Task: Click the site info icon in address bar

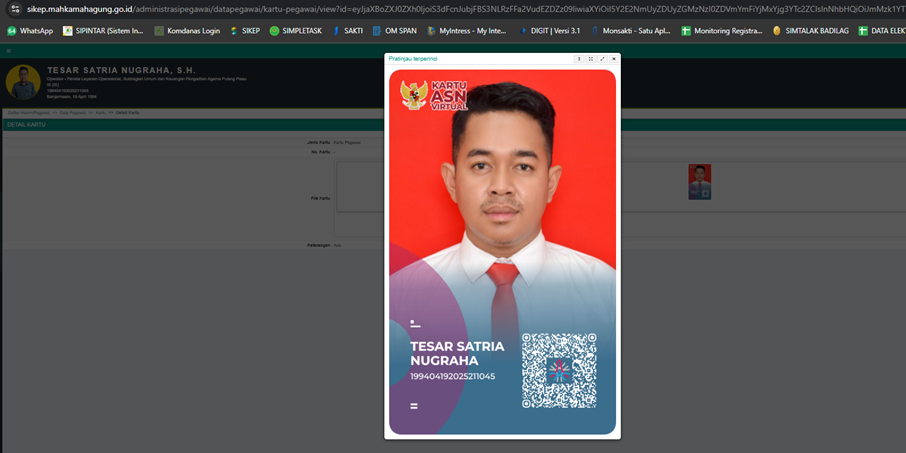Action: 15,9
